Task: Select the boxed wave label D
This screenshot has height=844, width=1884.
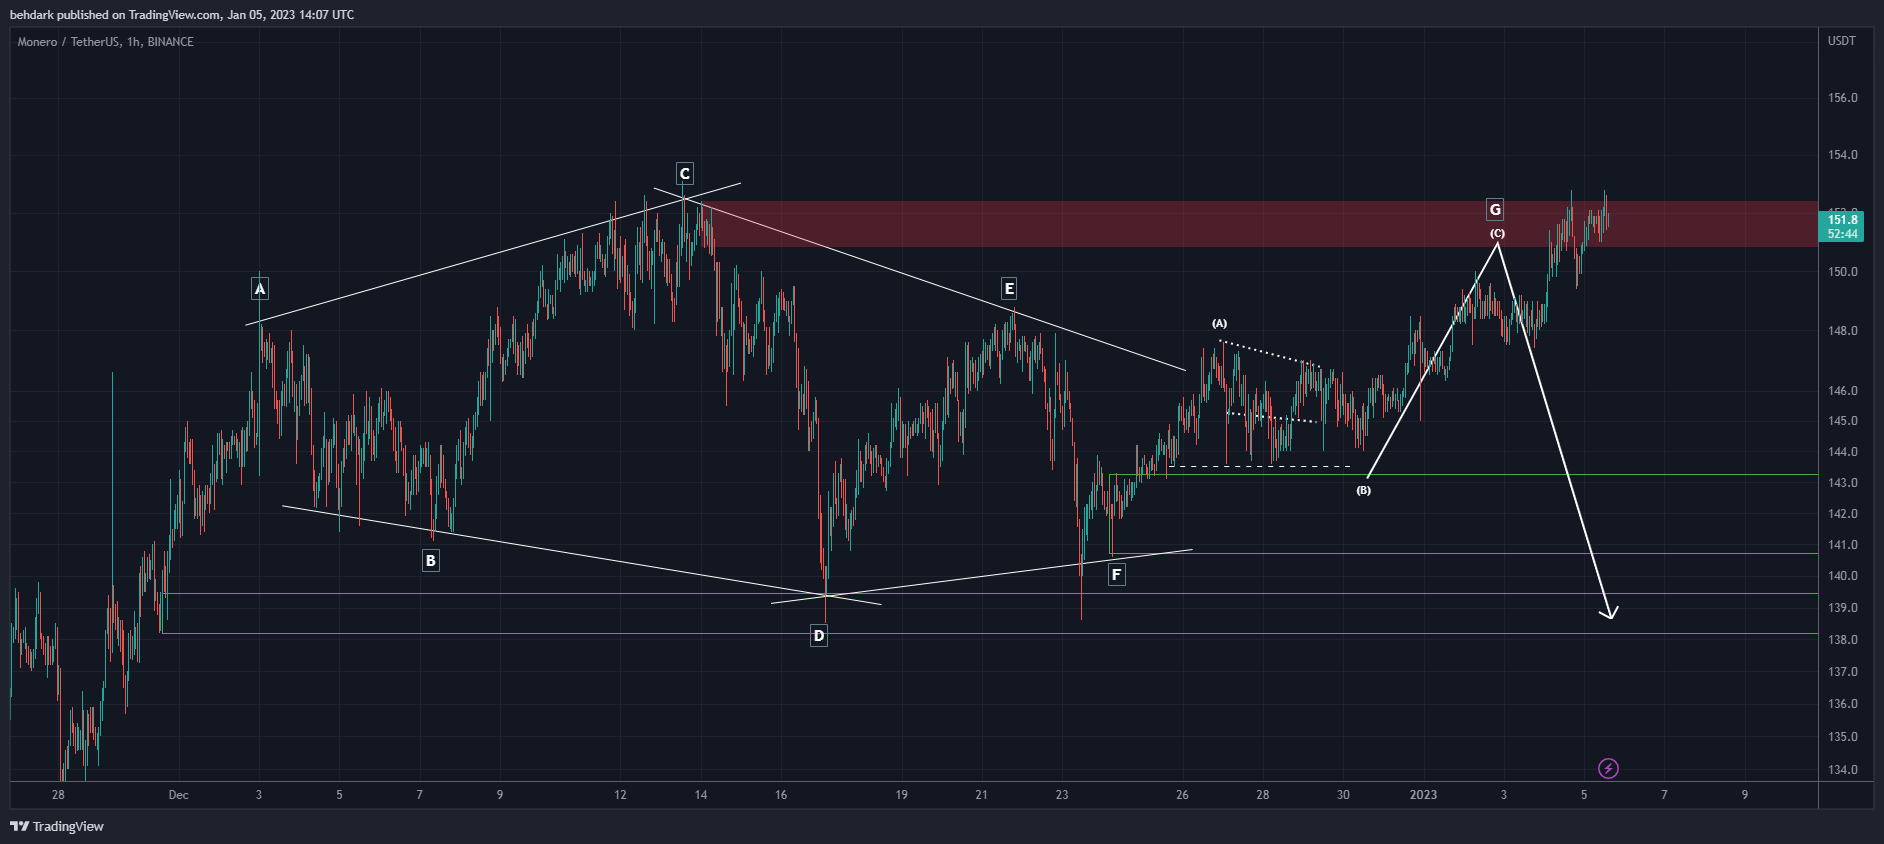Action: 819,635
